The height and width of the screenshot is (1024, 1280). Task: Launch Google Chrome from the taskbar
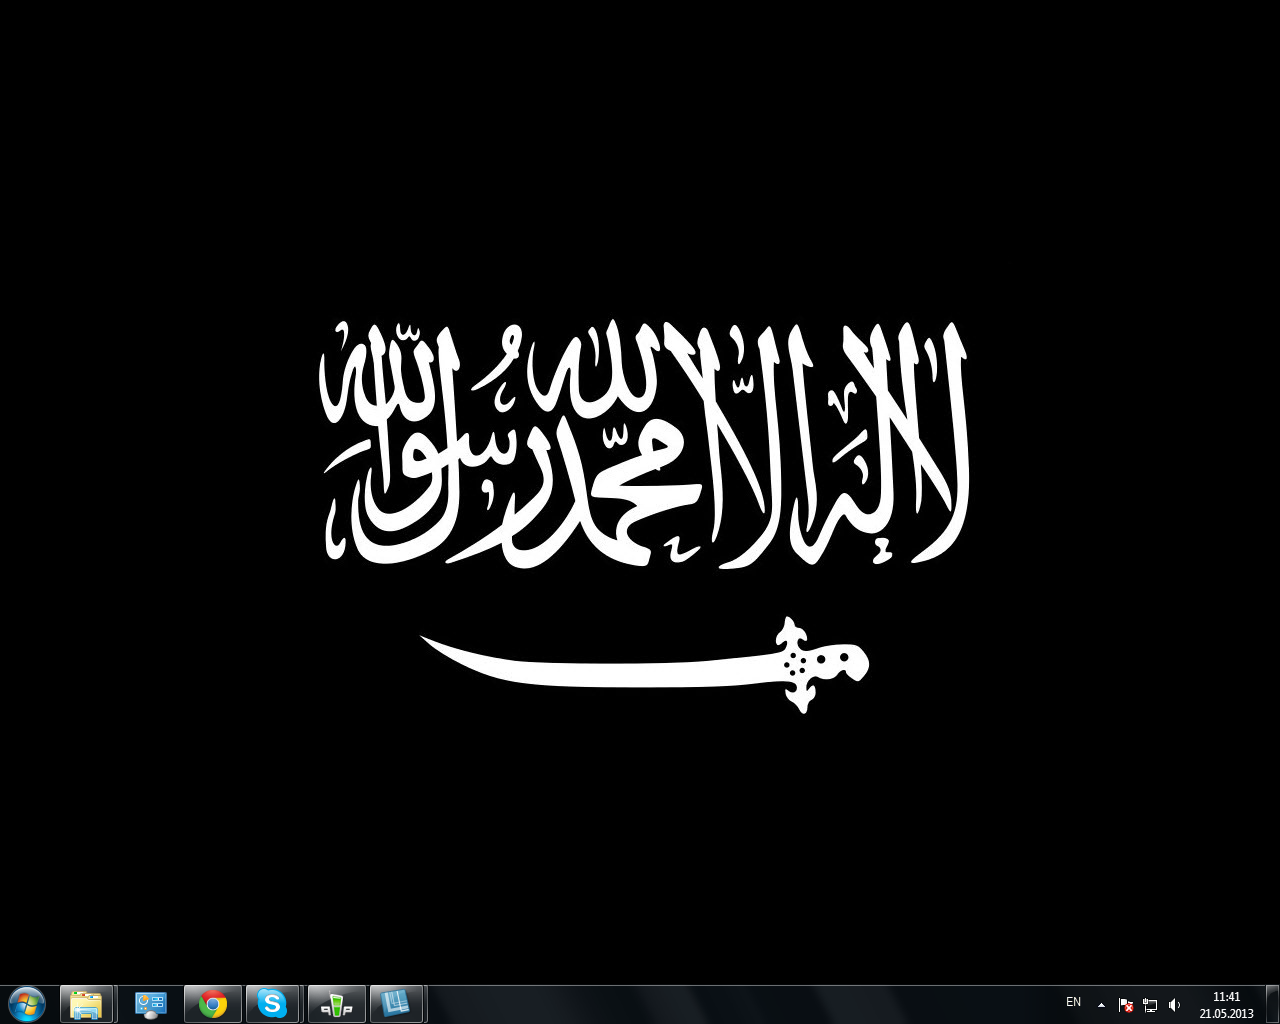pyautogui.click(x=213, y=1004)
